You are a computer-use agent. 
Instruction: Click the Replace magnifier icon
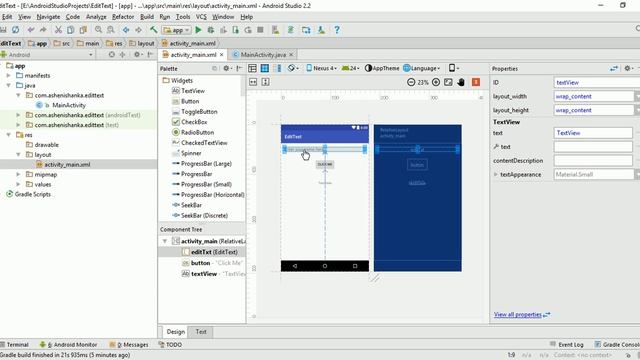pyautogui.click(x=111, y=30)
